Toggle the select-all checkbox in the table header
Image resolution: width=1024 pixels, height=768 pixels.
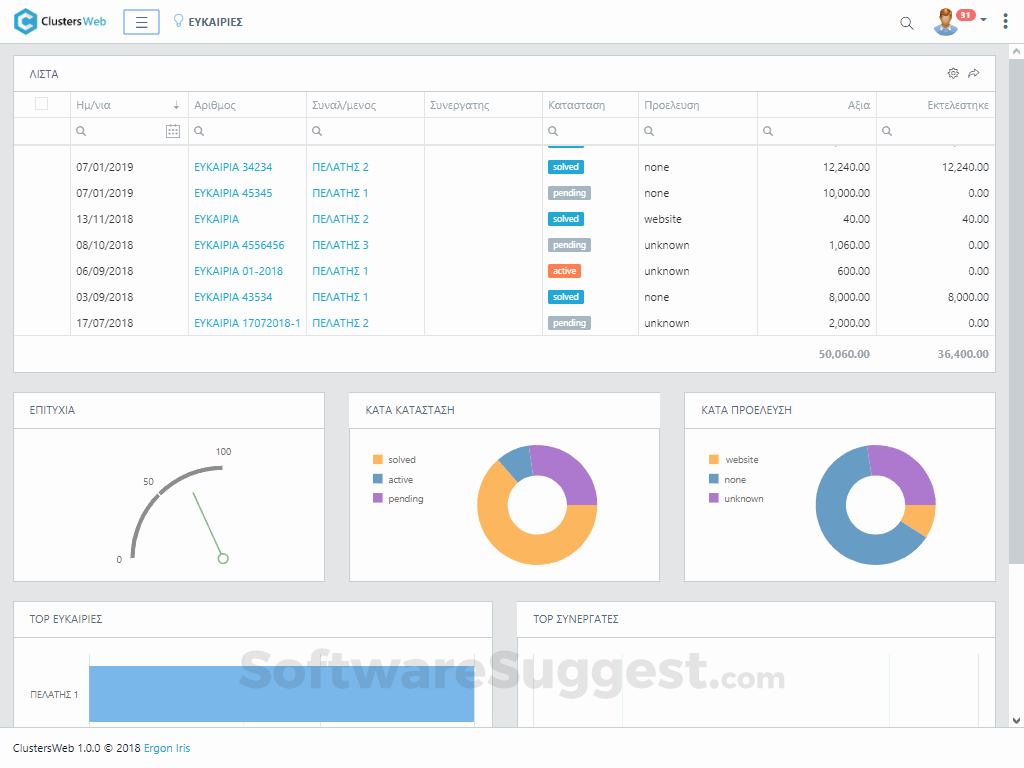coord(41,104)
